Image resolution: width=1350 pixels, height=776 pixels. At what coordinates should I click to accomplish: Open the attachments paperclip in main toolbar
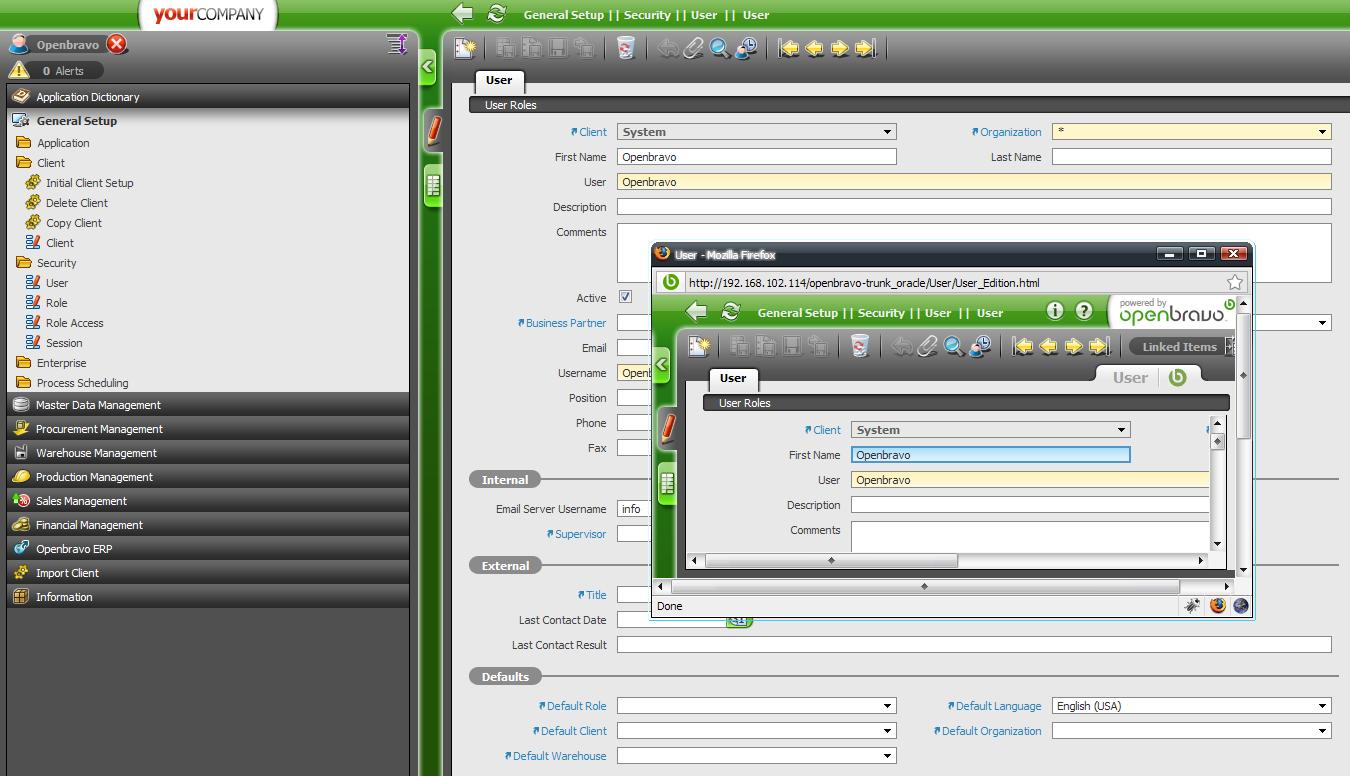[x=694, y=48]
